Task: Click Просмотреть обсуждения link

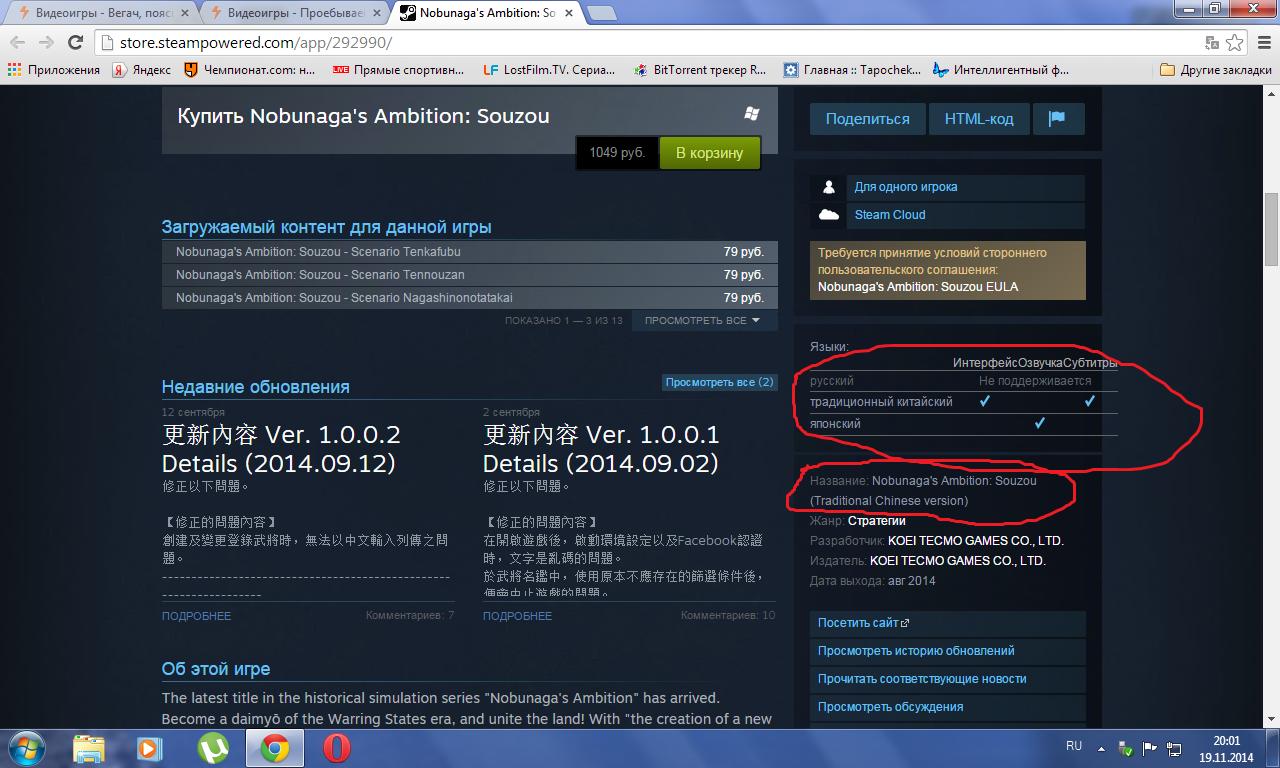Action: coord(947,707)
